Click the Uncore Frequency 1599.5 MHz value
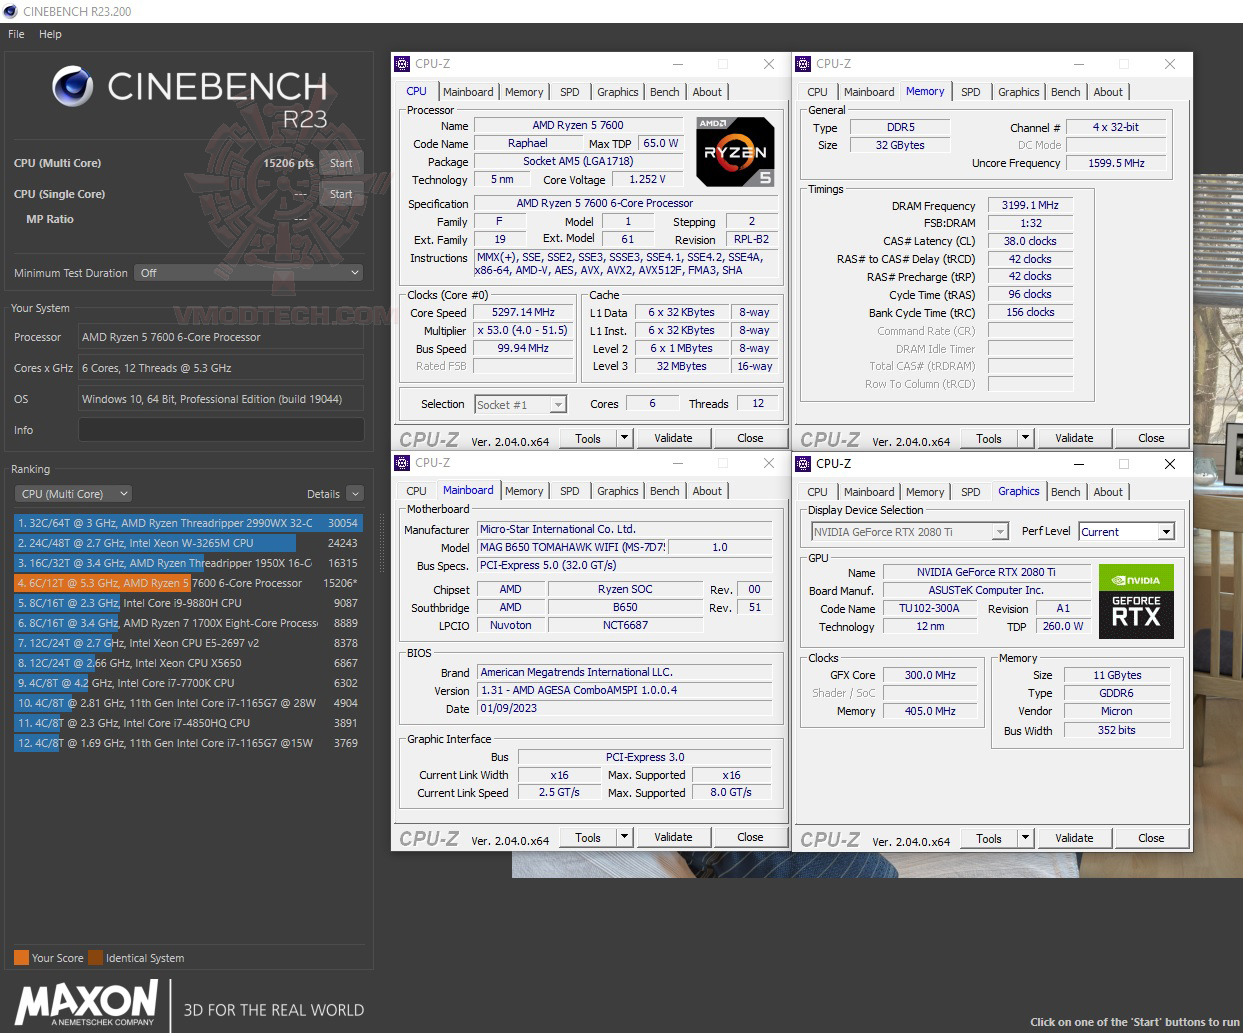The height and width of the screenshot is (1033, 1243). click(x=1116, y=163)
